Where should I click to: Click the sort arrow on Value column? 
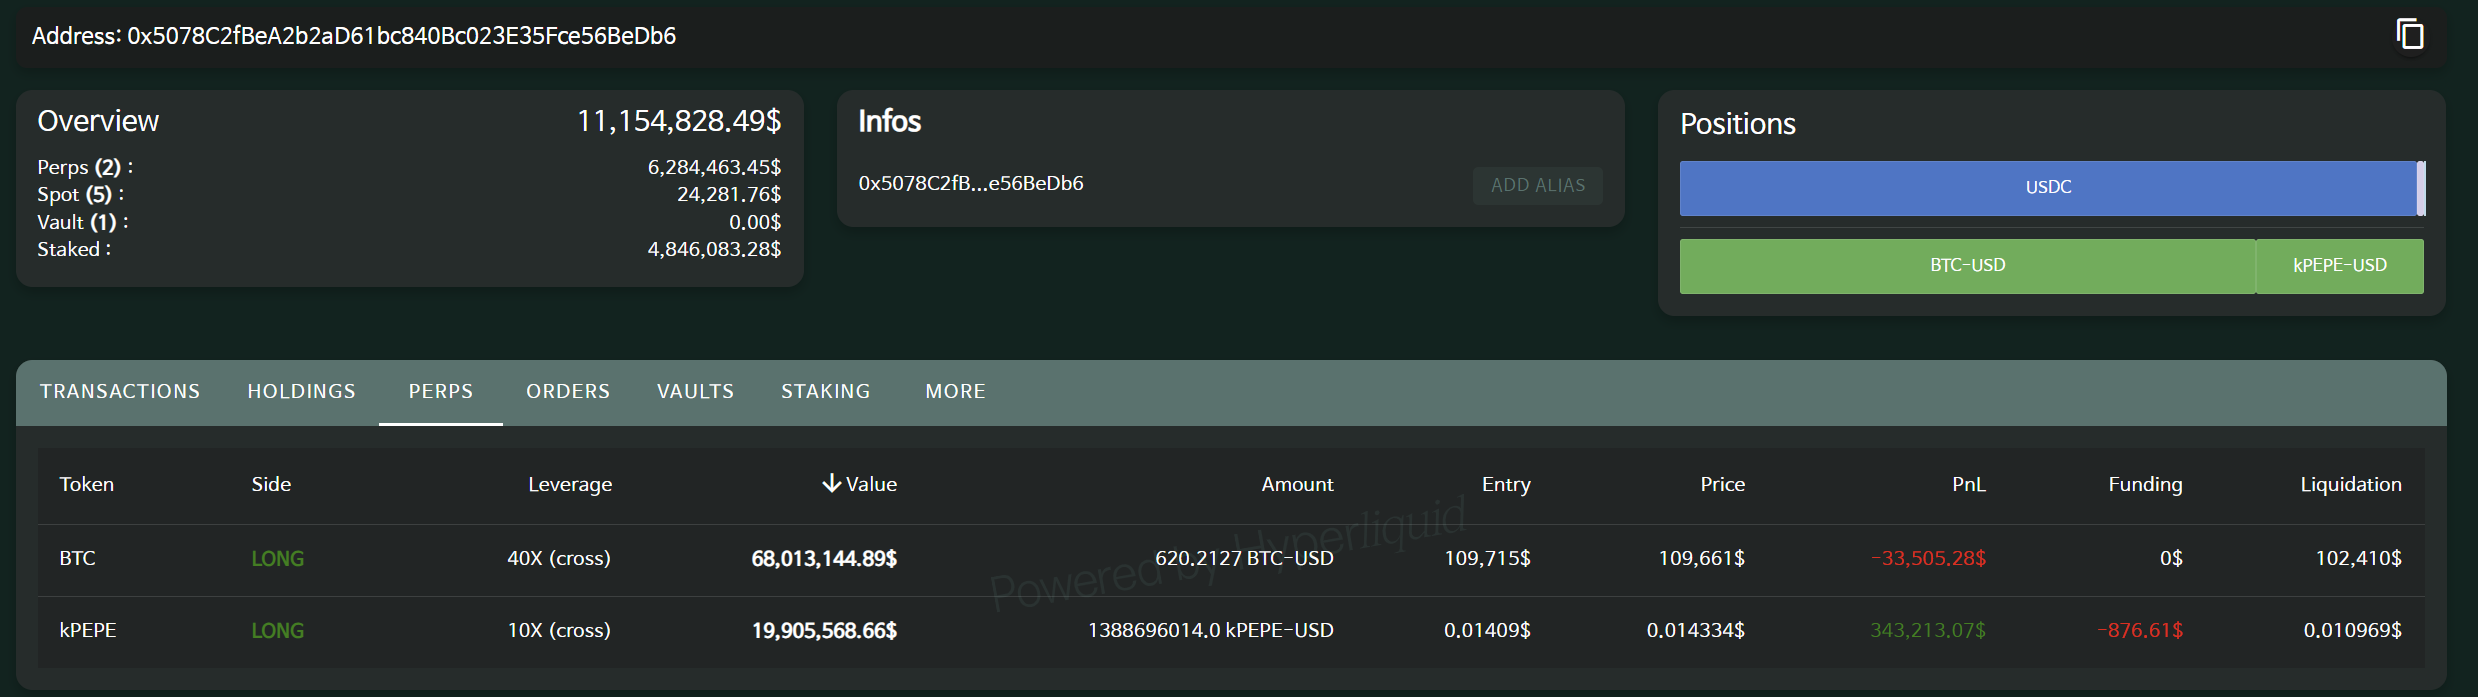tap(831, 483)
